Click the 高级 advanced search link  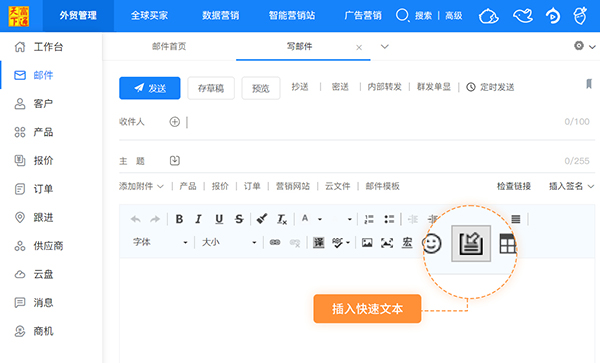[454, 16]
